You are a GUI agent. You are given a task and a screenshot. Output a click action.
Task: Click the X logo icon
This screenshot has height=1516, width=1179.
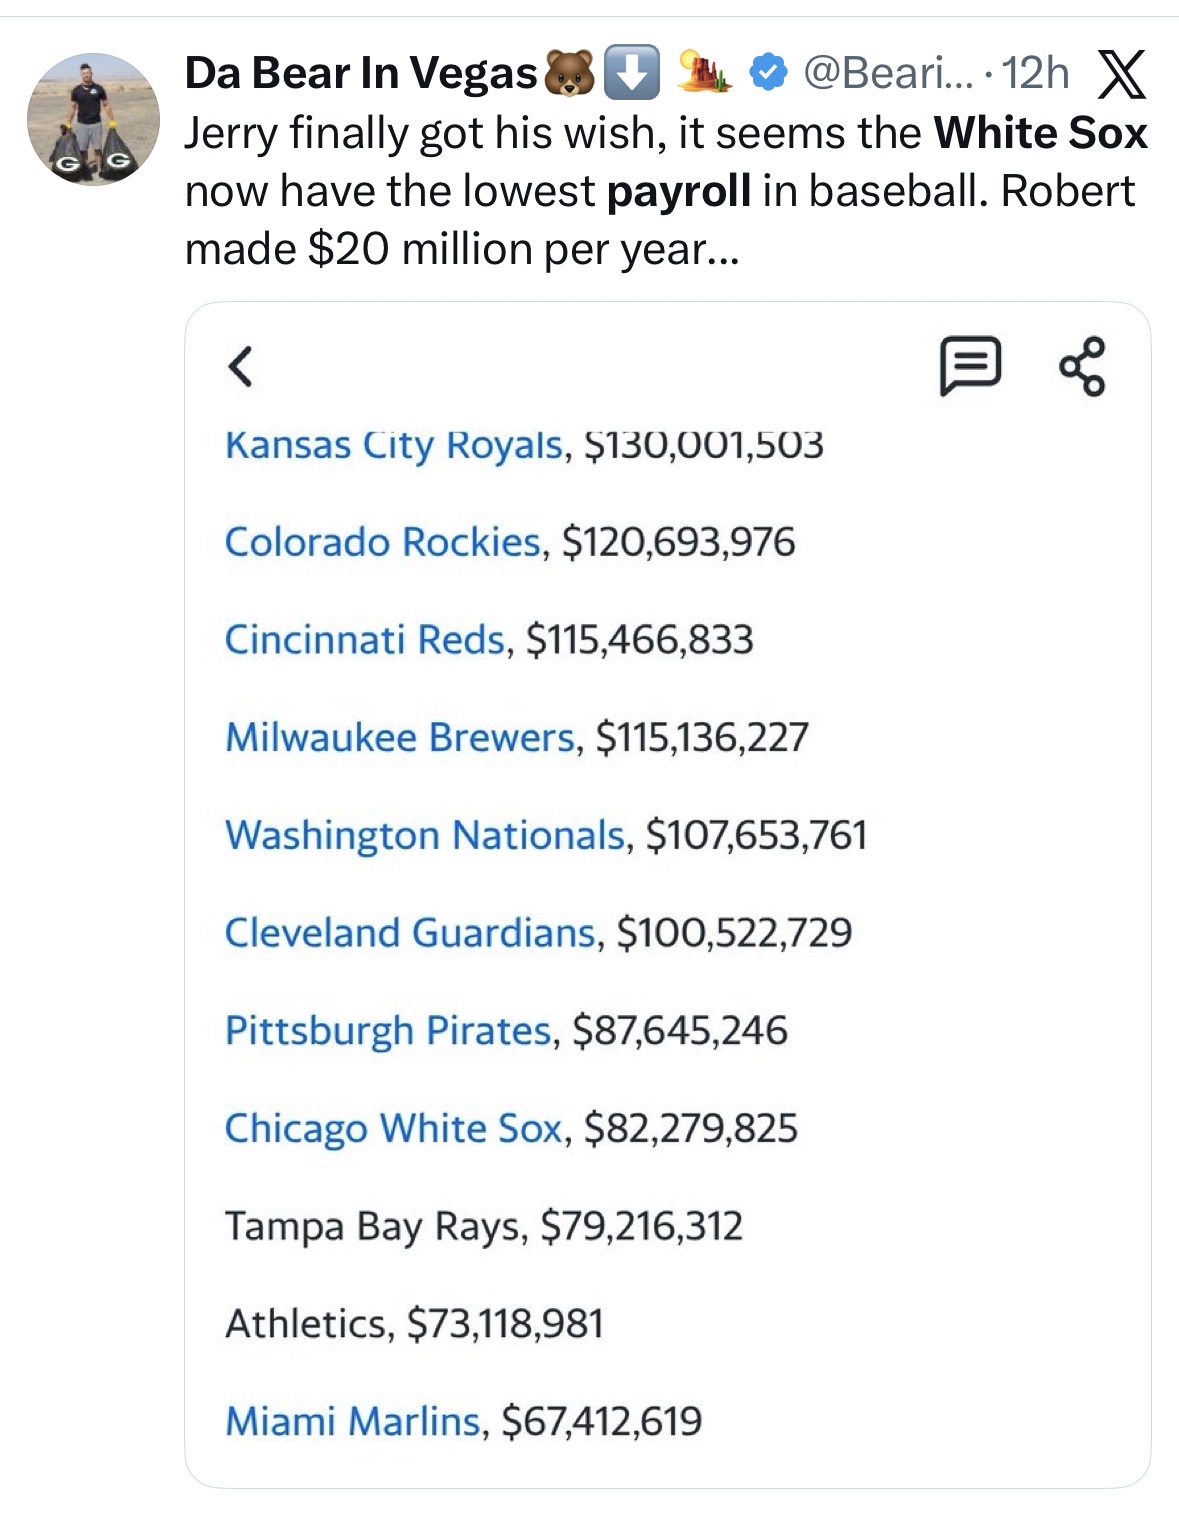1121,74
